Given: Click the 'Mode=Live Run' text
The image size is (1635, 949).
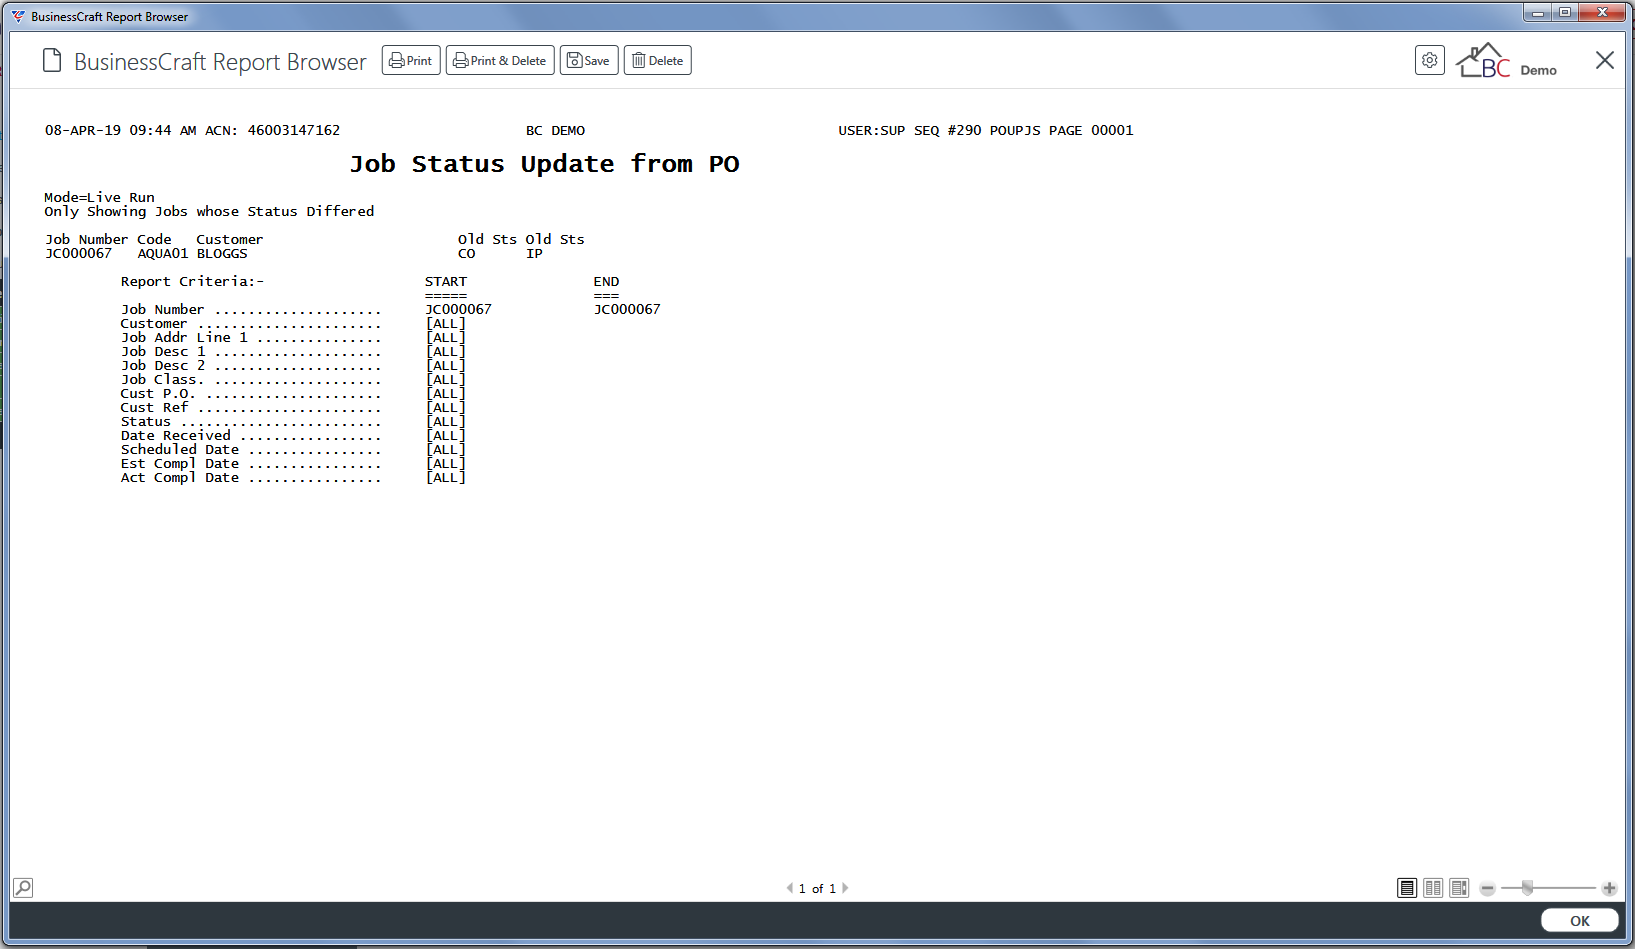Looking at the screenshot, I should [99, 197].
